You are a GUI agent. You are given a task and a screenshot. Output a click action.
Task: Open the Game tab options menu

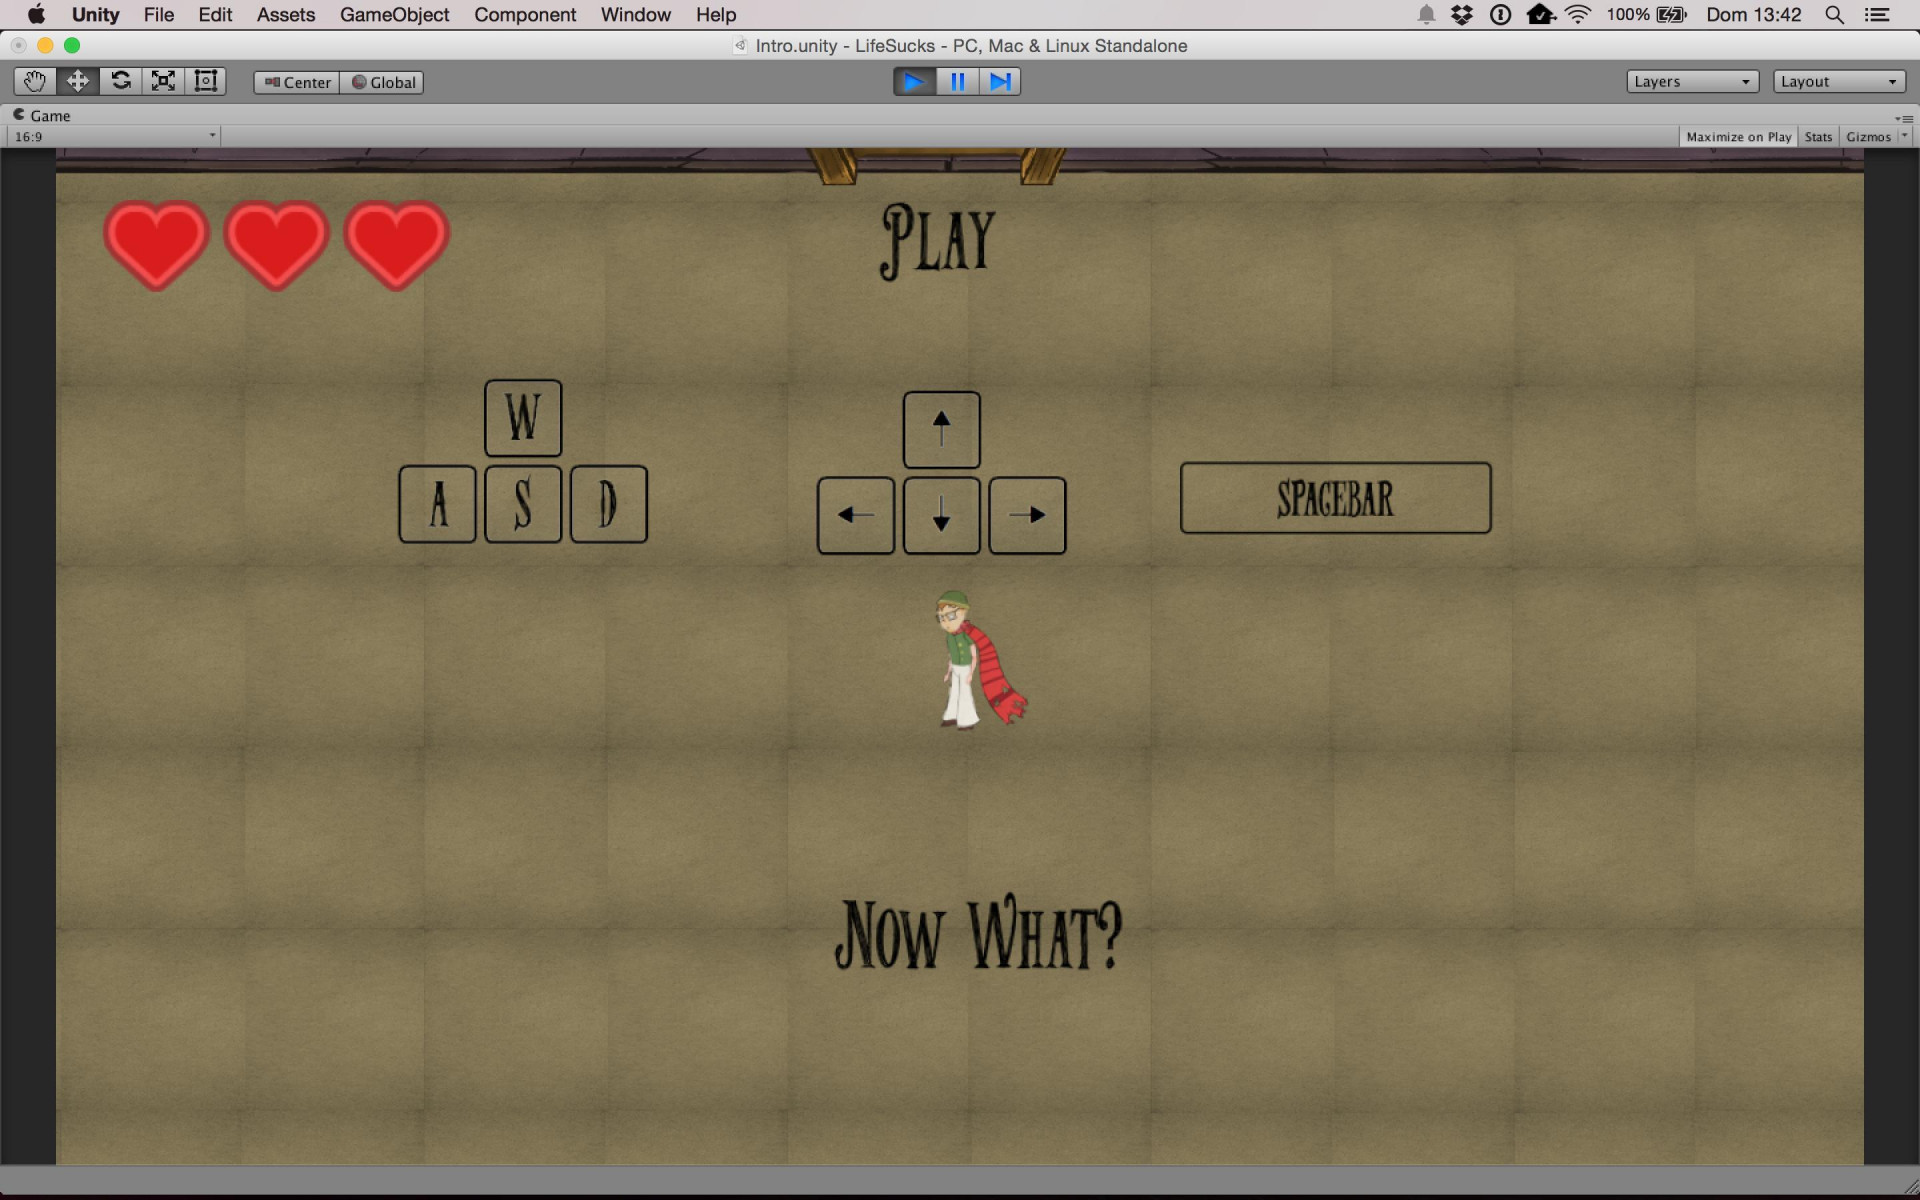point(1904,118)
